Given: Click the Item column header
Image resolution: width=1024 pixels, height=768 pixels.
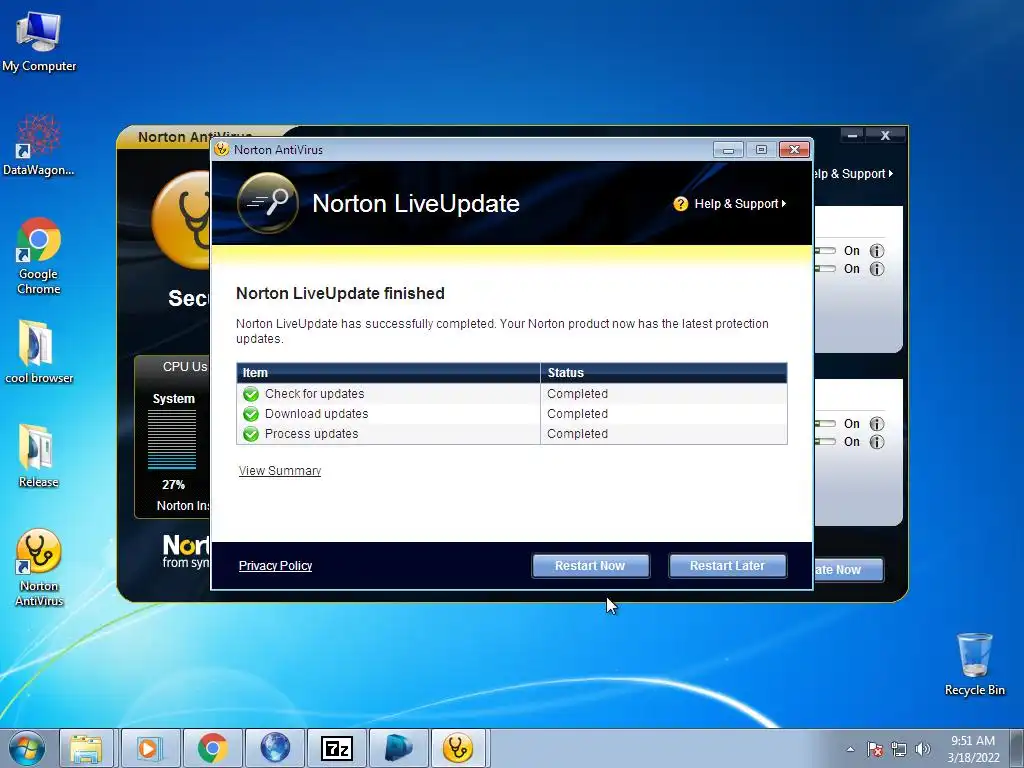Looking at the screenshot, I should pos(388,373).
